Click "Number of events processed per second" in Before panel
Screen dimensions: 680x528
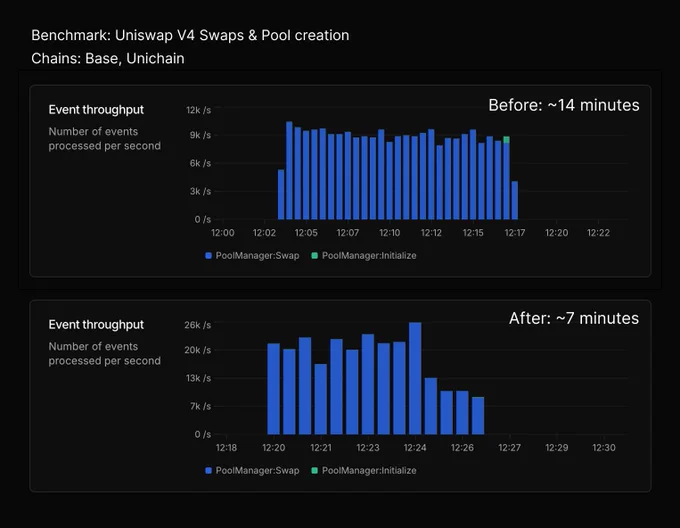(x=105, y=139)
